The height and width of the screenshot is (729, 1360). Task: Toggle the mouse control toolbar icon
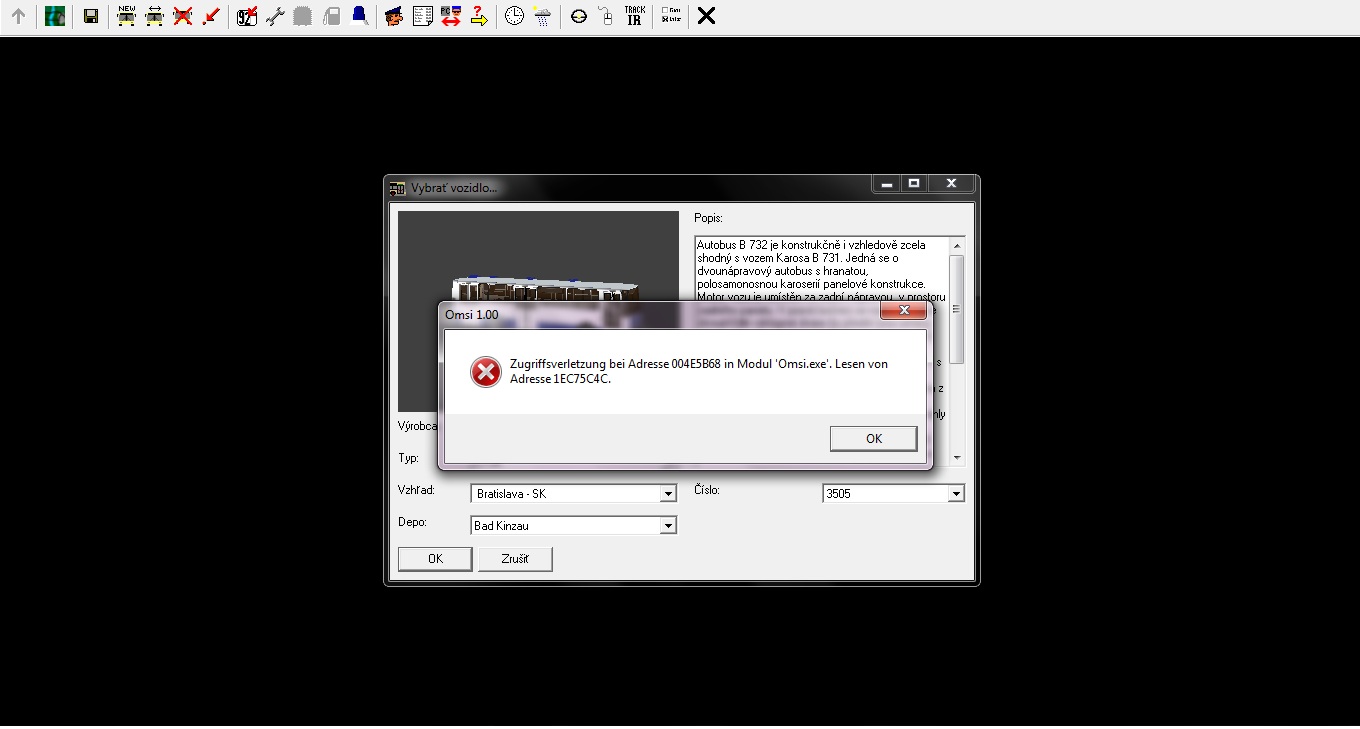[x=606, y=16]
